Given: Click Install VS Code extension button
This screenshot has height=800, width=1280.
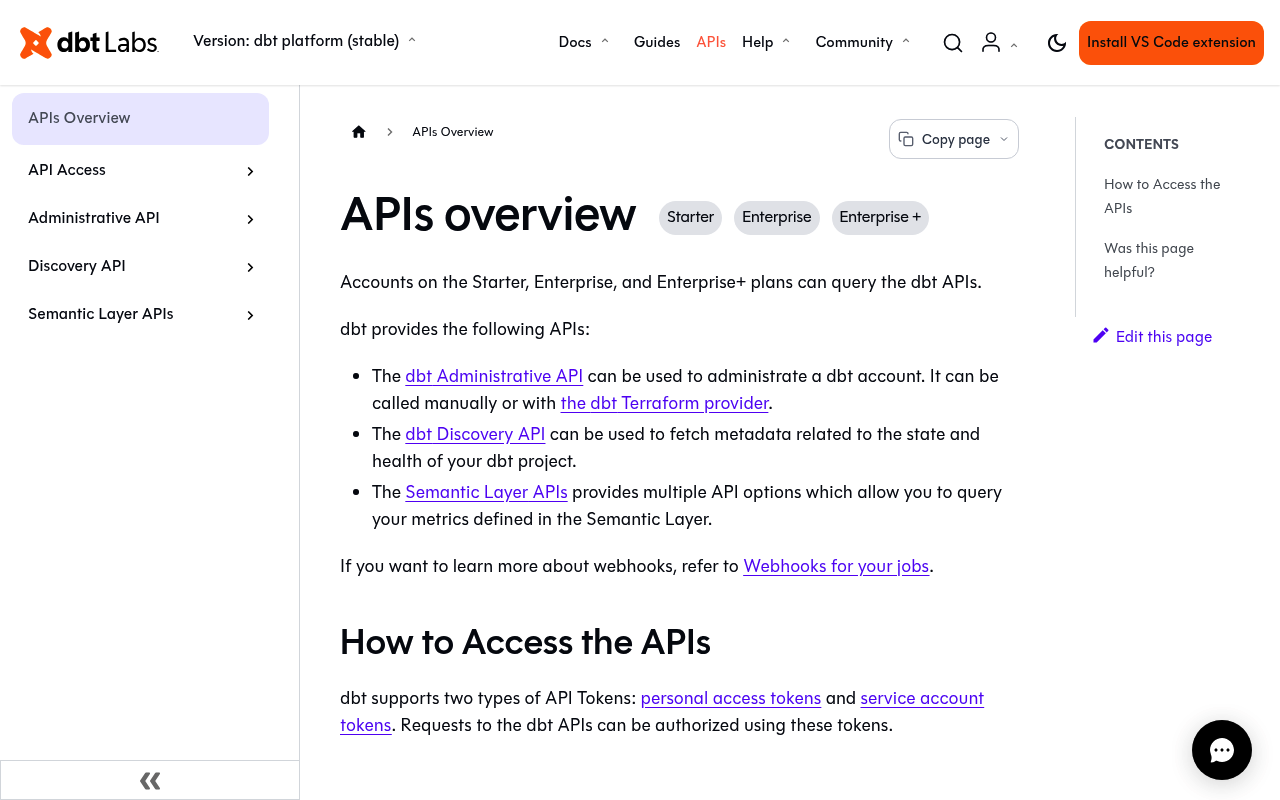Looking at the screenshot, I should click(x=1171, y=43).
